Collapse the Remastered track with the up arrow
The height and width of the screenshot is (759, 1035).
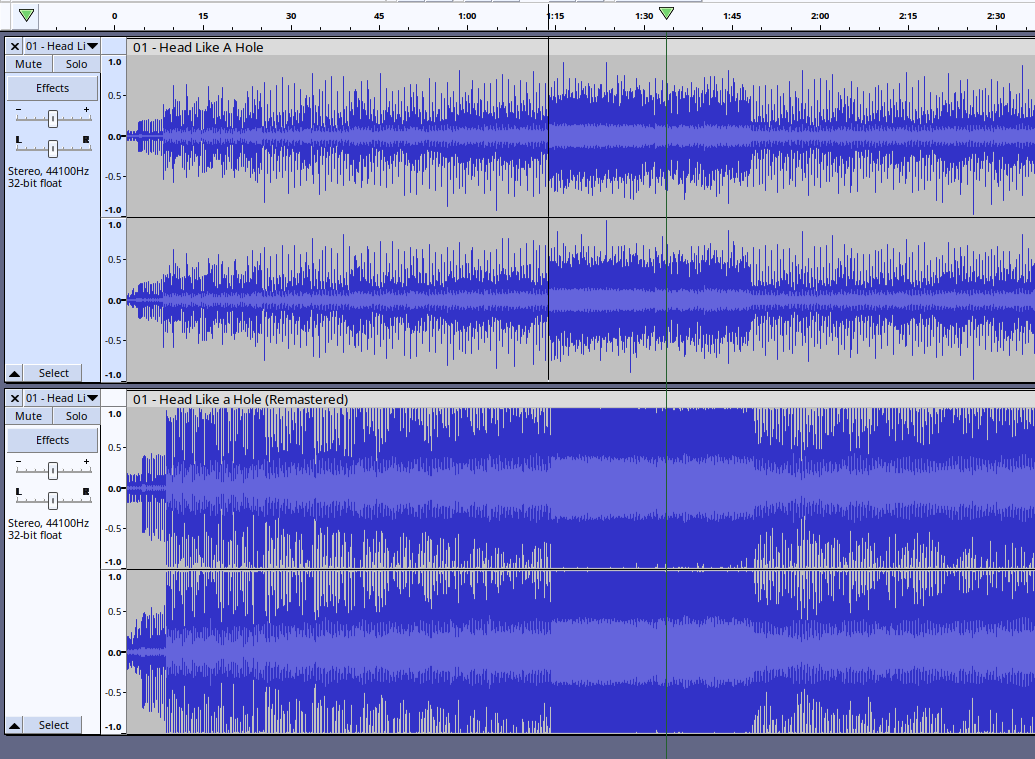[x=15, y=725]
